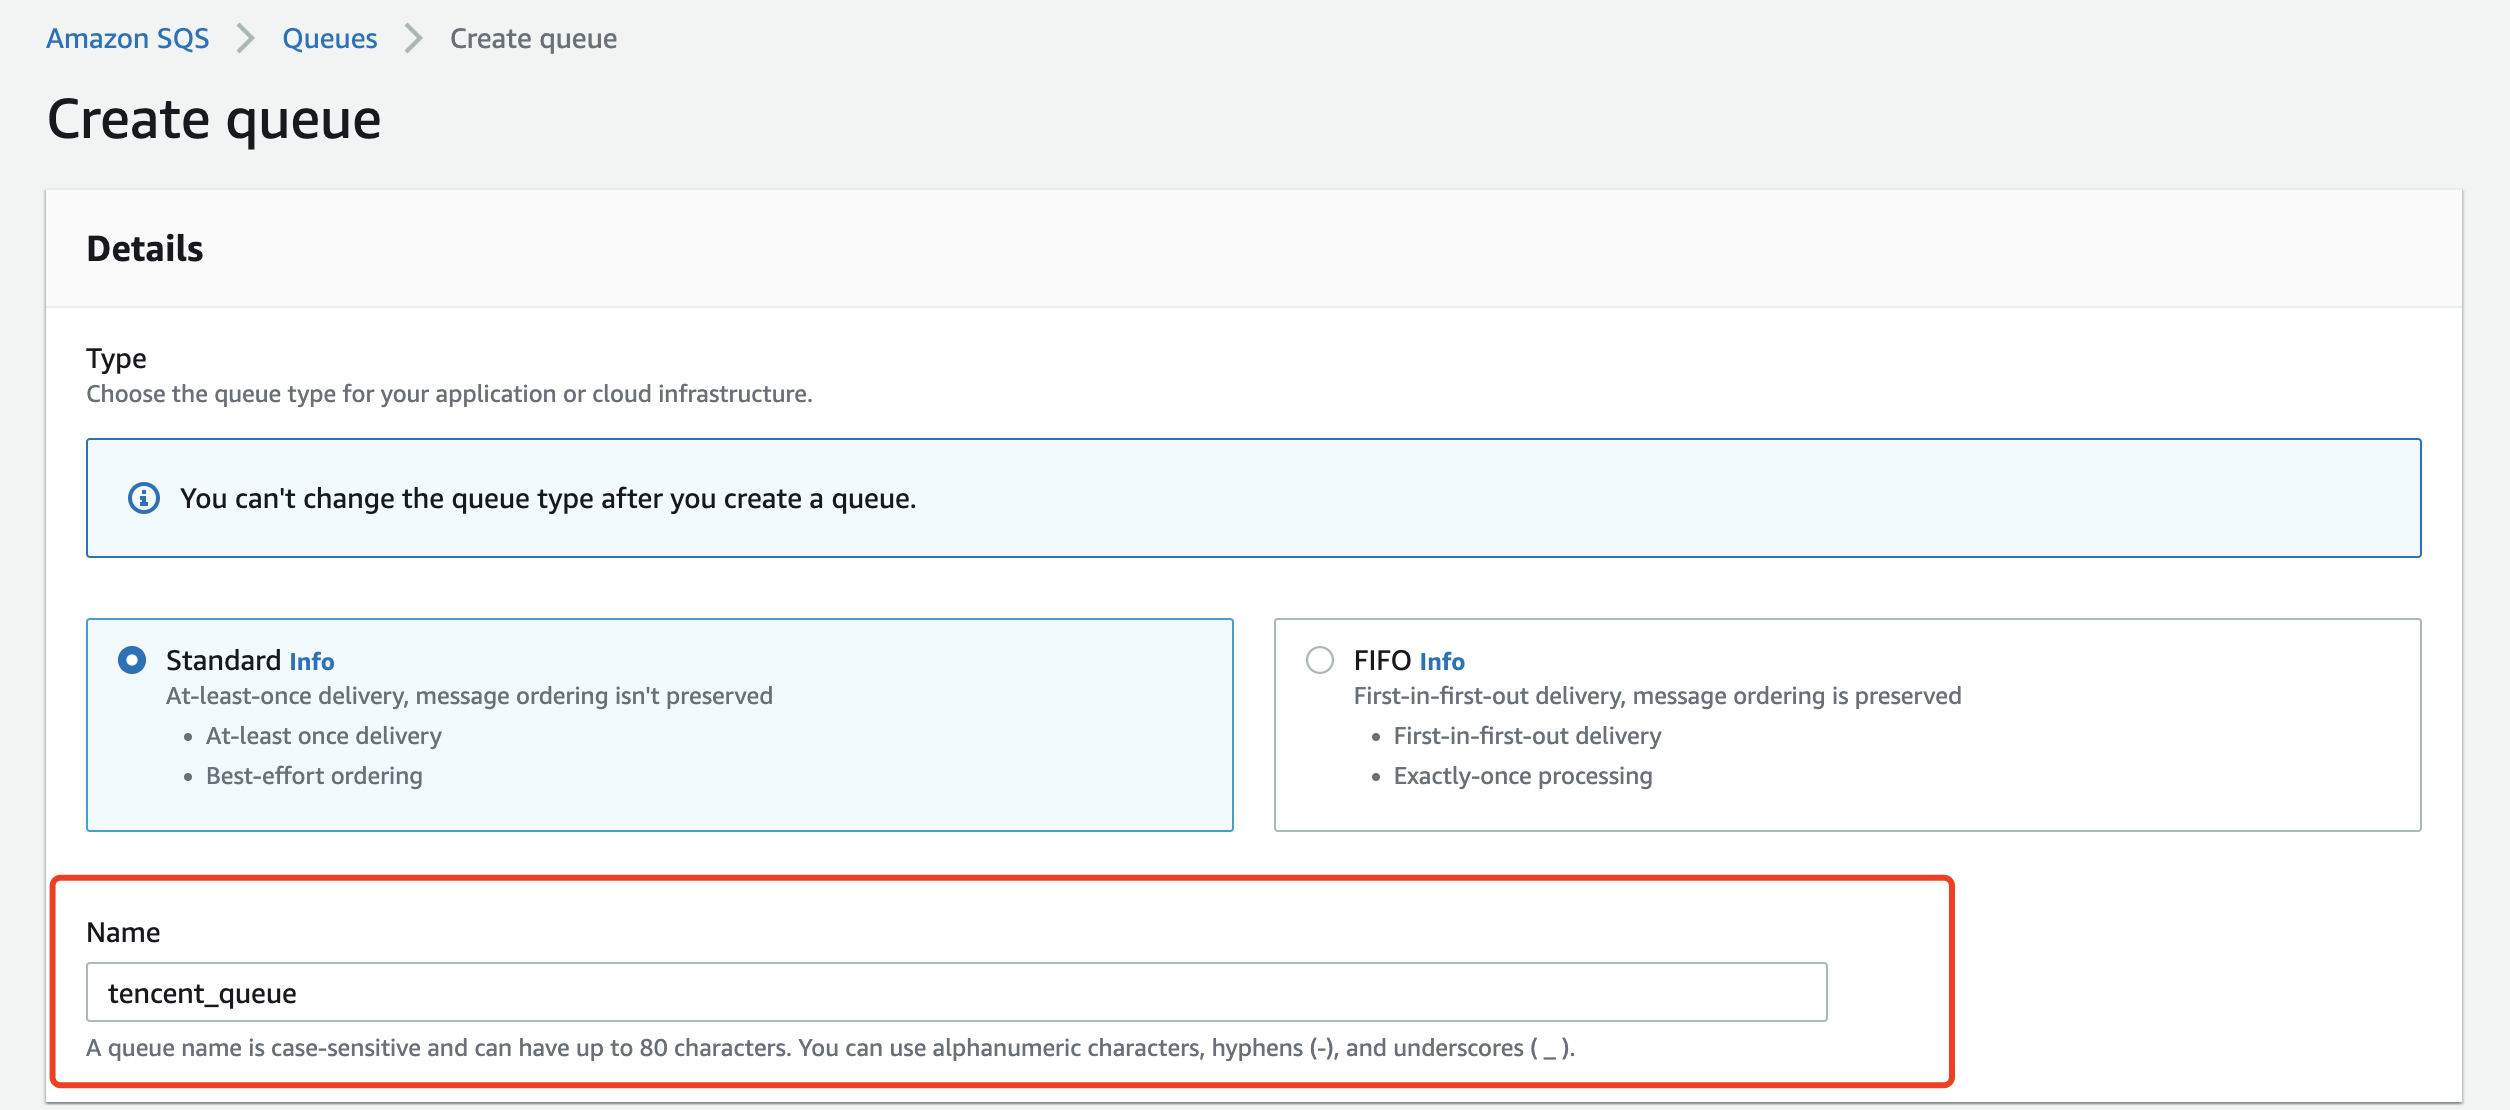This screenshot has height=1110, width=2510.
Task: Click the Details section header
Action: coord(145,249)
